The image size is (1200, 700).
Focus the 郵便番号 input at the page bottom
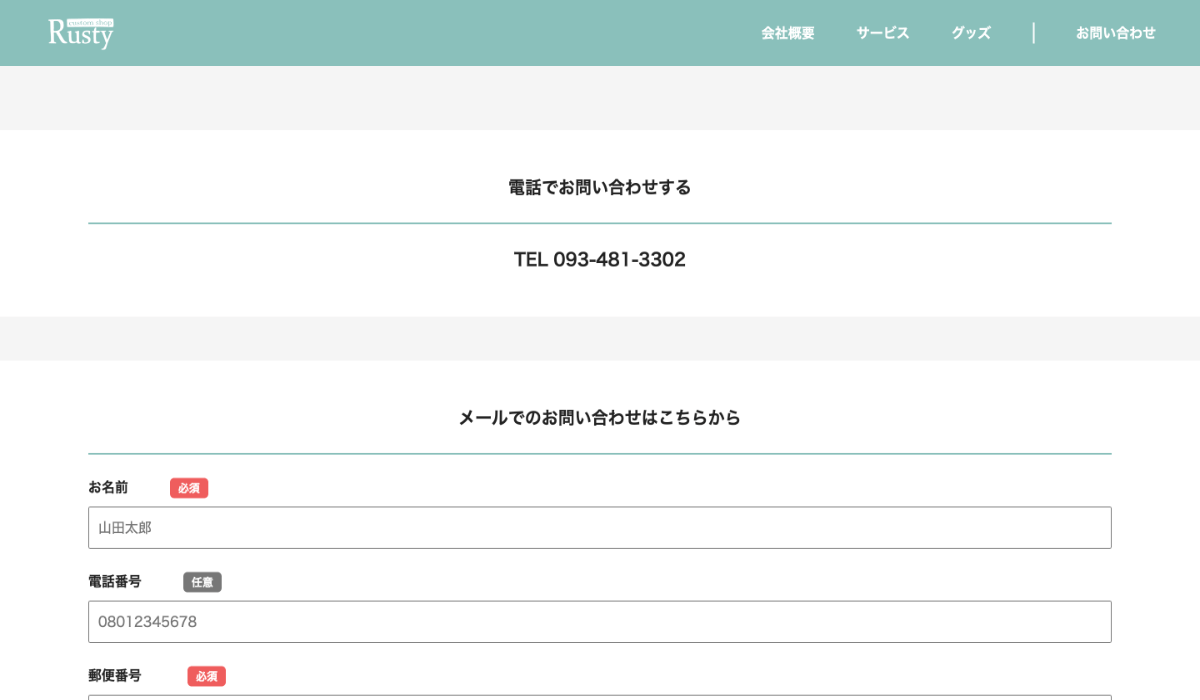click(x=600, y=697)
